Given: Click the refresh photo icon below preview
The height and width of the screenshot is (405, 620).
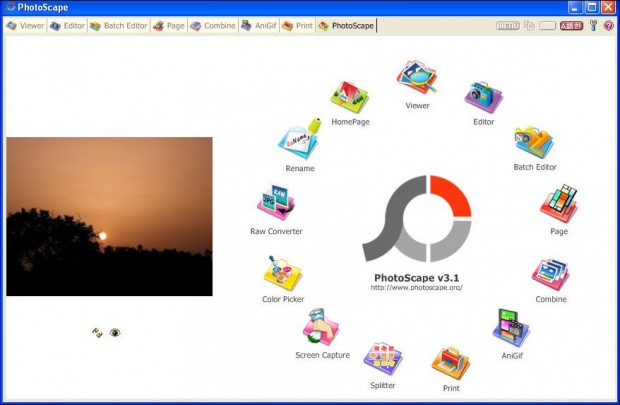Looking at the screenshot, I should (x=97, y=333).
